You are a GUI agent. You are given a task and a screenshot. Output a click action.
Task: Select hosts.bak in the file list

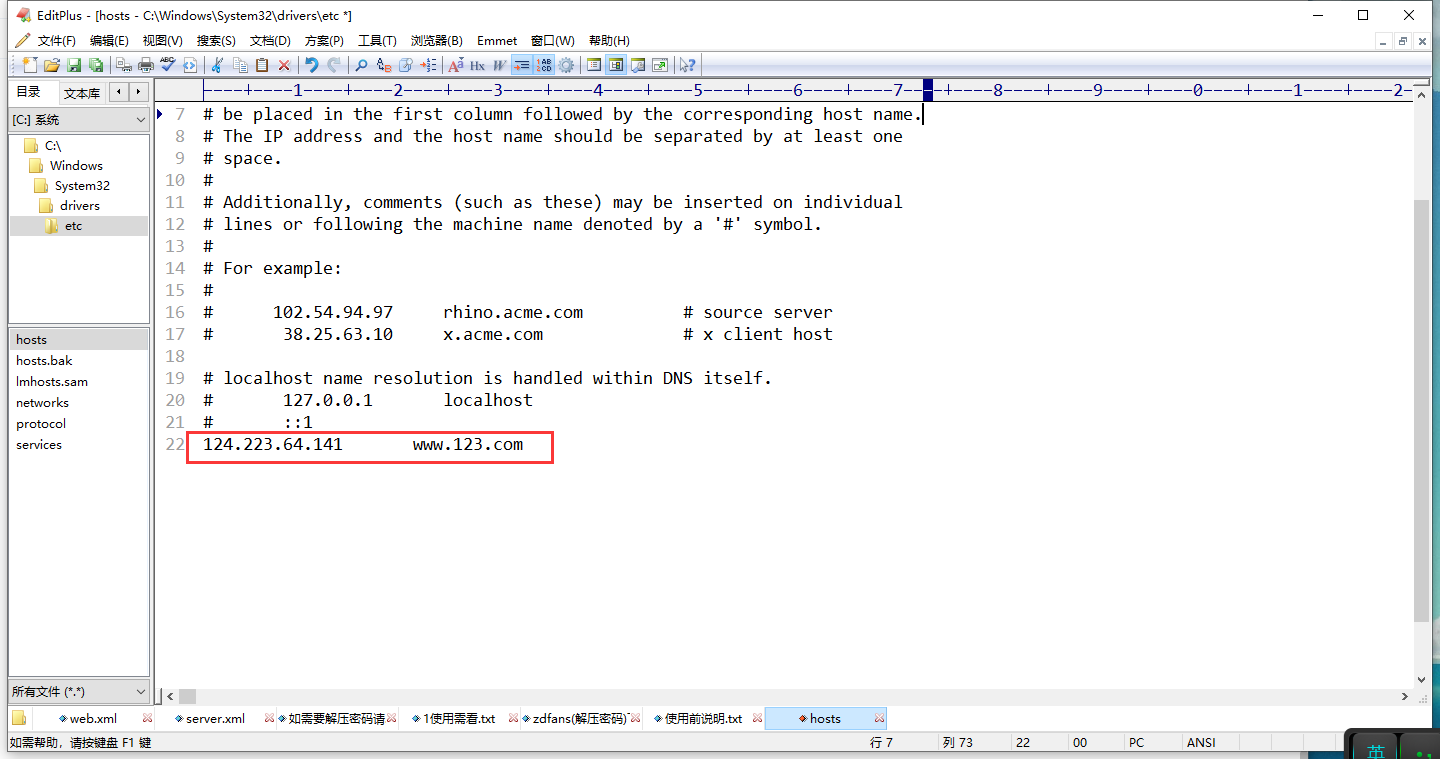(x=44, y=361)
